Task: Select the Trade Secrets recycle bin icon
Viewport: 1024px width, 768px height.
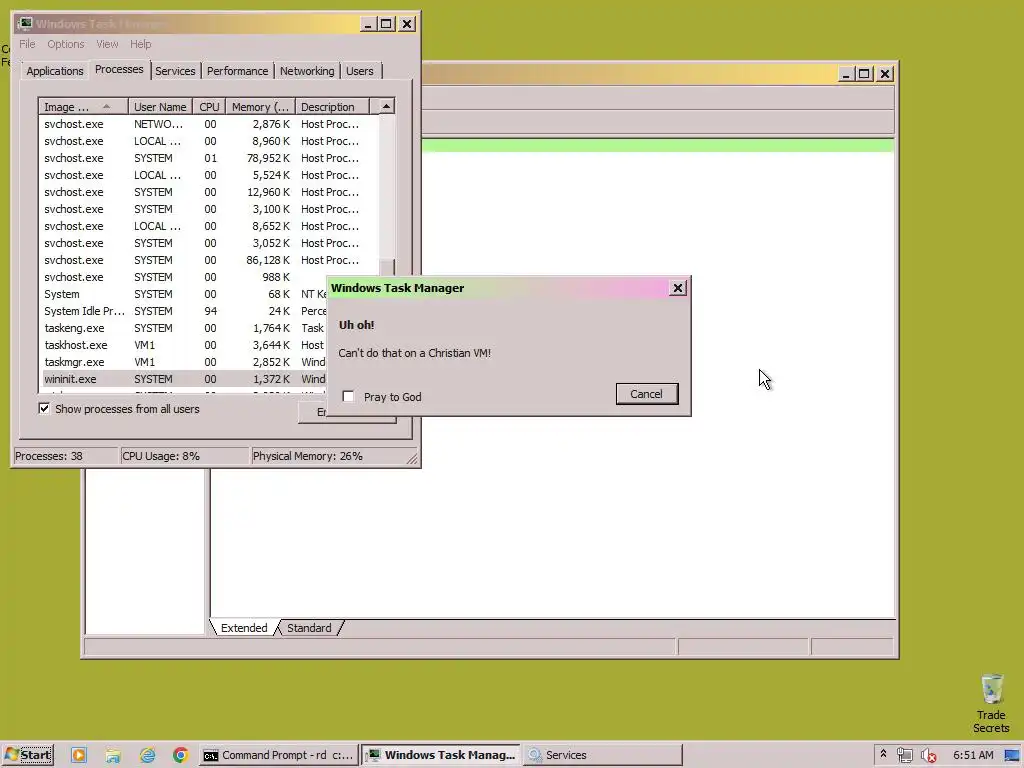Action: (x=991, y=703)
